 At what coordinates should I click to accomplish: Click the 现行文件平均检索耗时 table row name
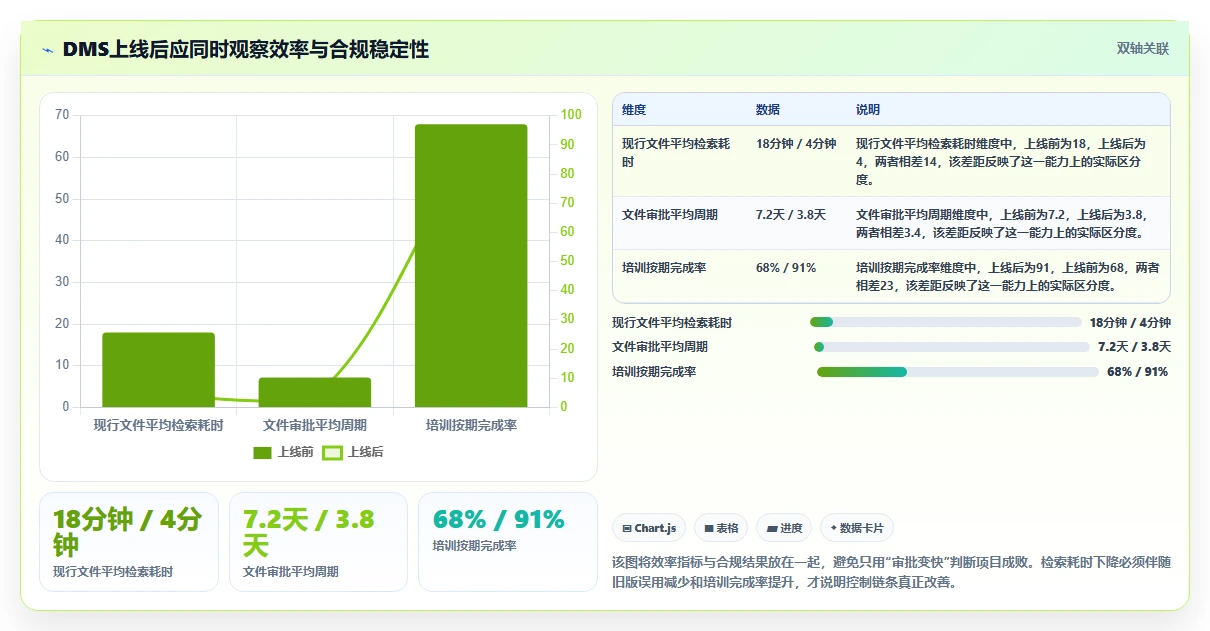[676, 152]
